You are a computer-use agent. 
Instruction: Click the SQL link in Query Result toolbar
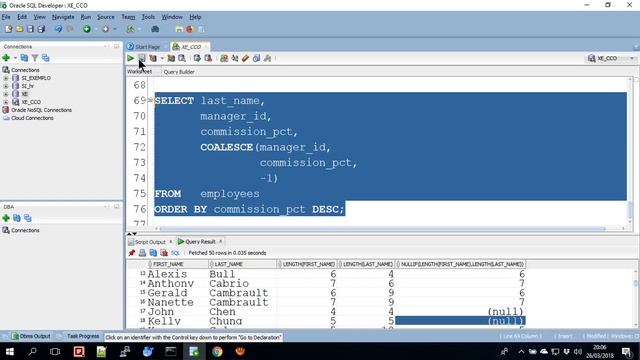(x=175, y=253)
